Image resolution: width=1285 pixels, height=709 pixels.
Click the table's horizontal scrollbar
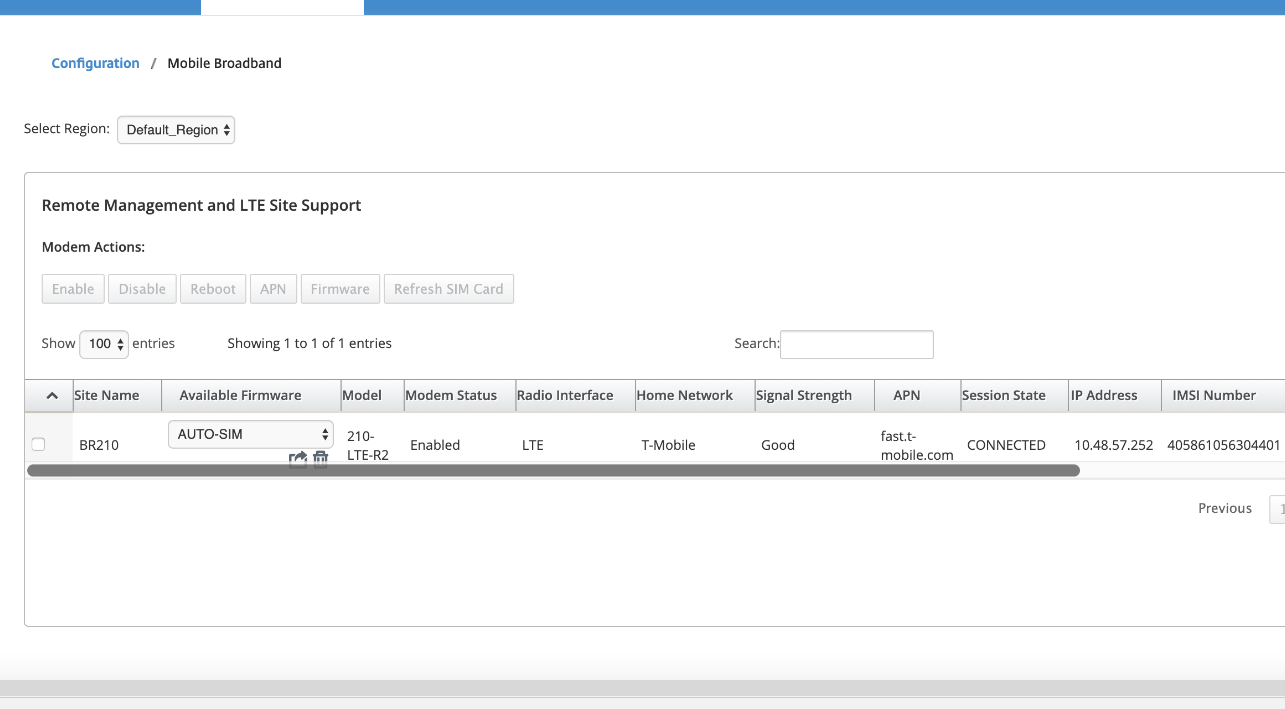(x=554, y=470)
